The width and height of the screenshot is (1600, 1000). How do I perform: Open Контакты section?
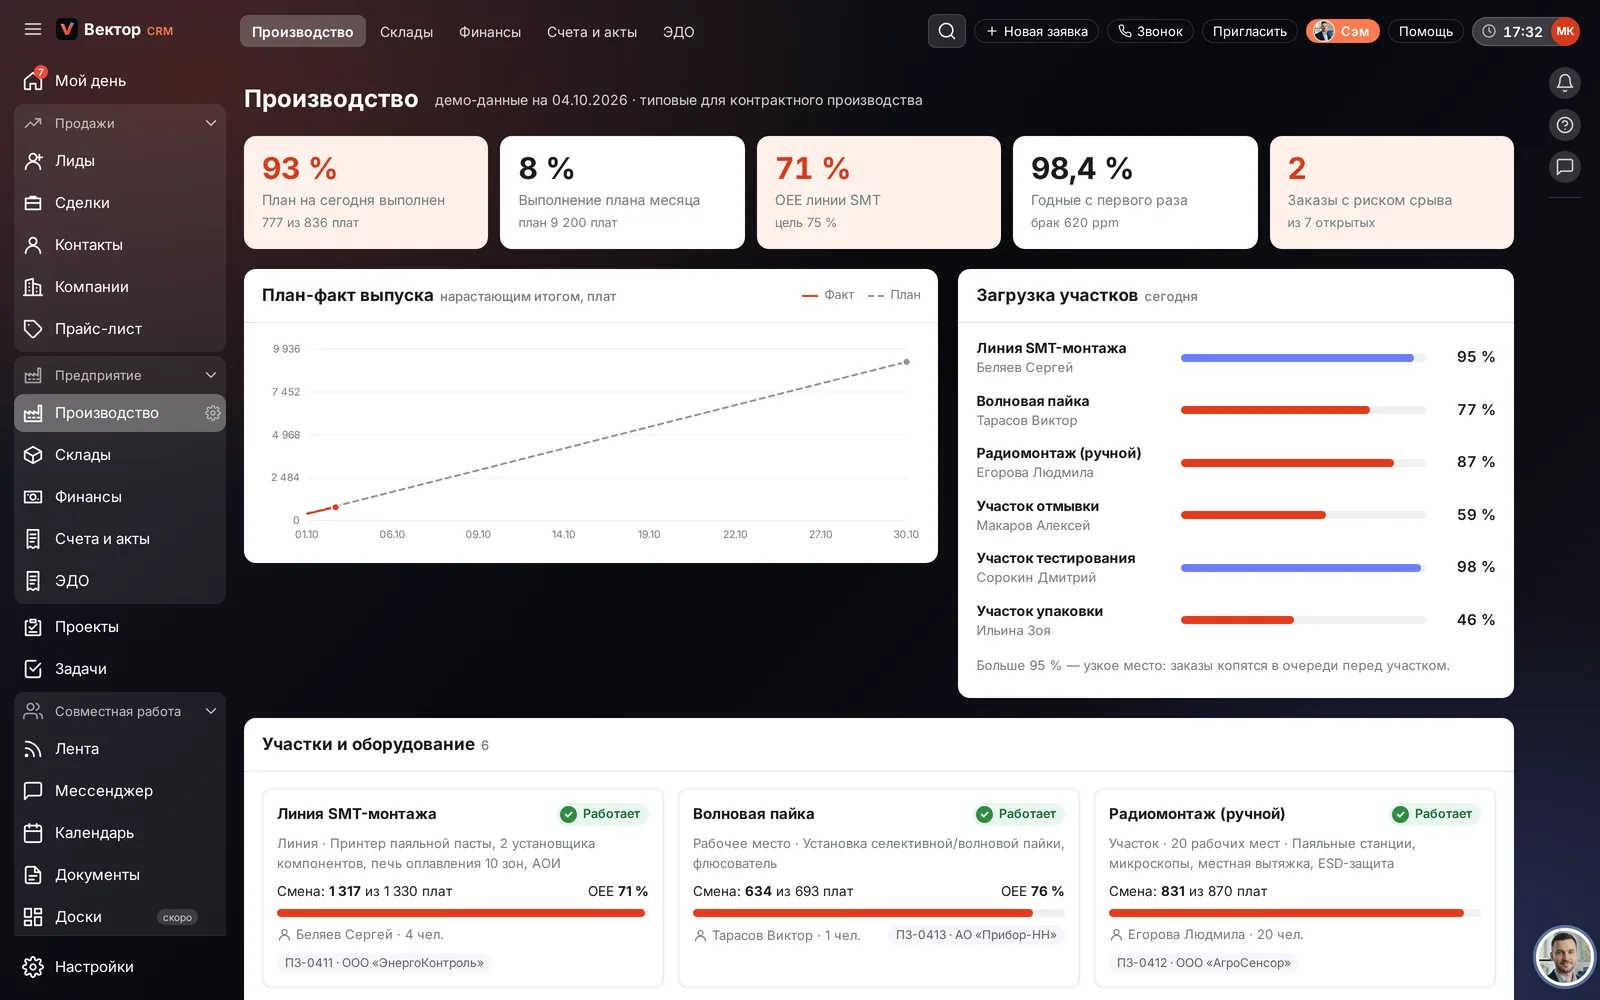120,245
